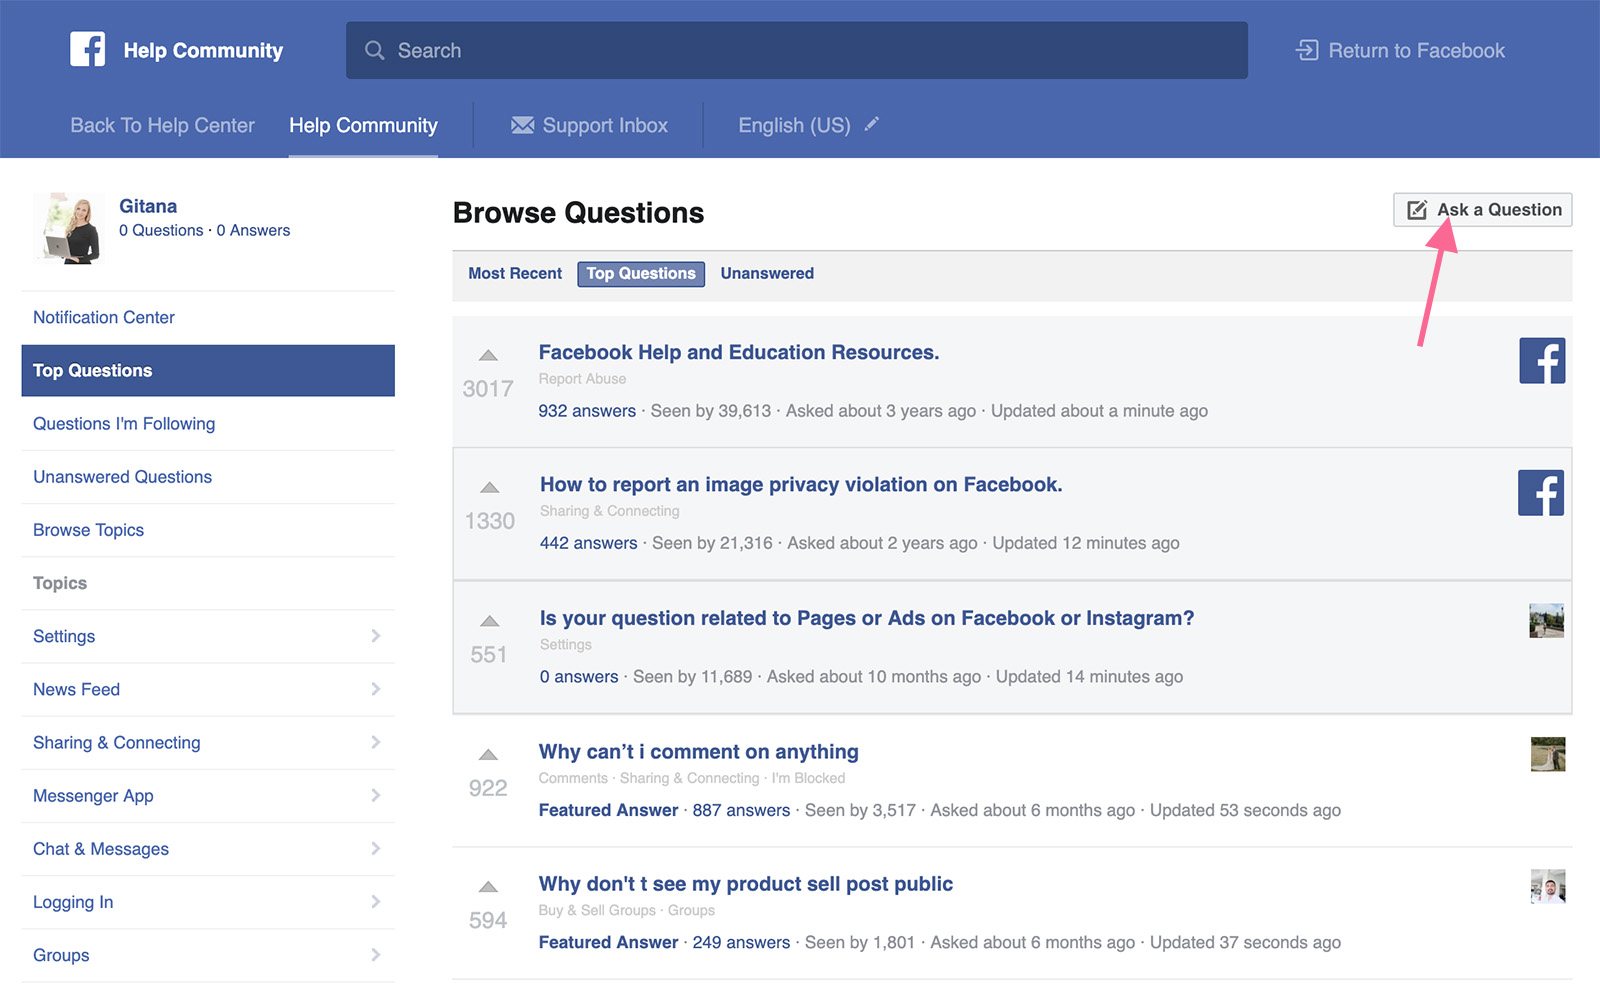This screenshot has height=987, width=1600.
Task: Open the Gitana profile name link
Action: [148, 206]
